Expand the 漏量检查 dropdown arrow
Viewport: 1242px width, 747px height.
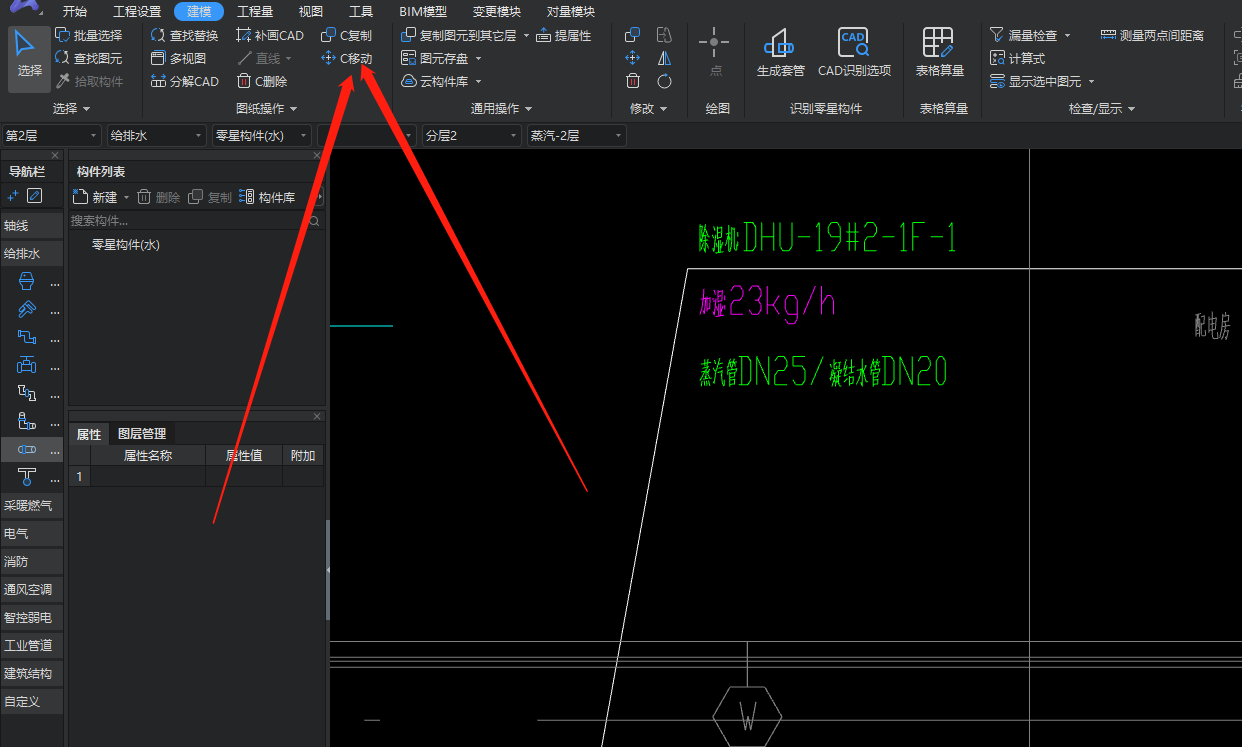(1068, 36)
